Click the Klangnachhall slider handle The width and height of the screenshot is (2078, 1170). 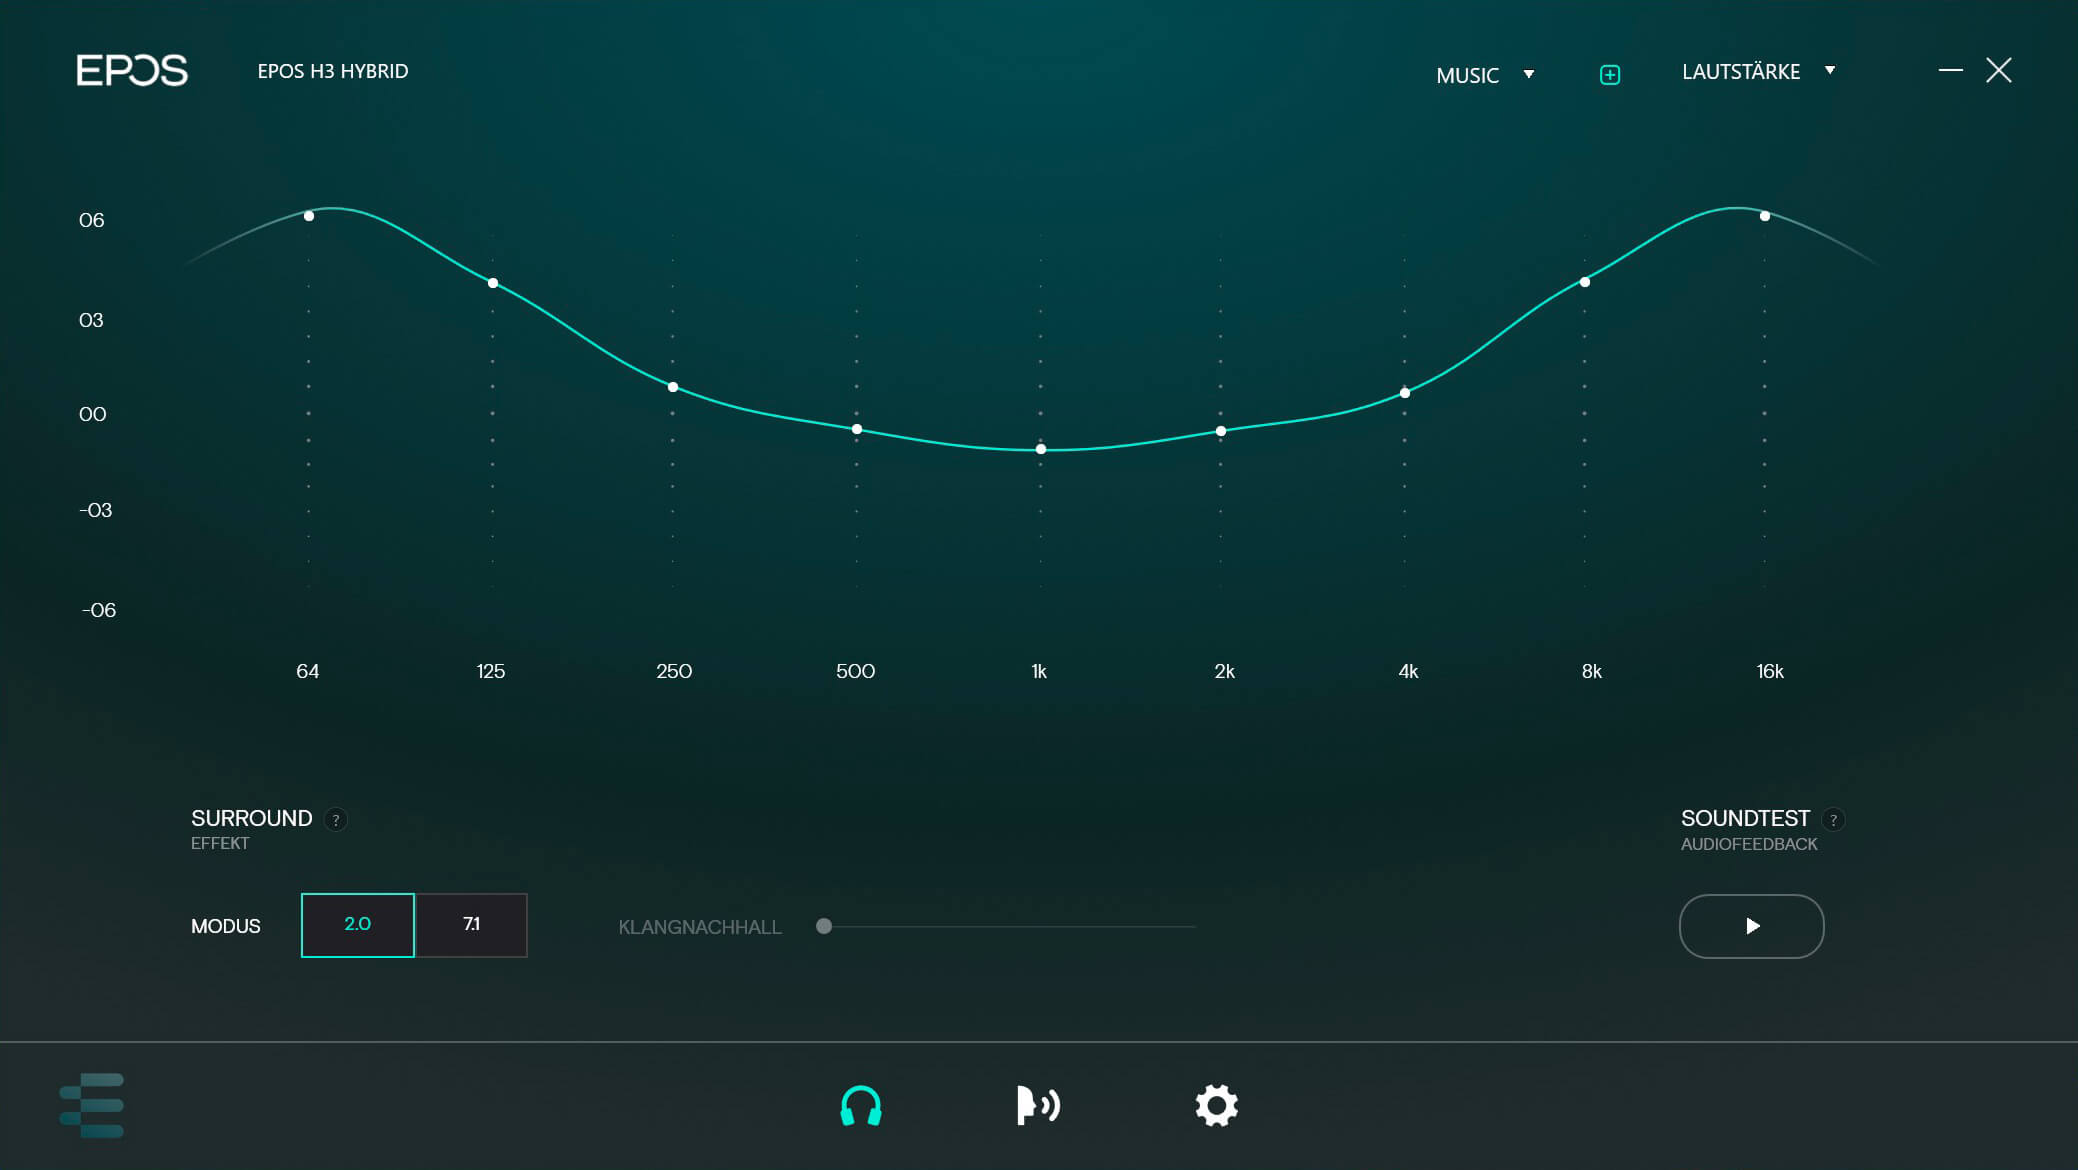824,926
